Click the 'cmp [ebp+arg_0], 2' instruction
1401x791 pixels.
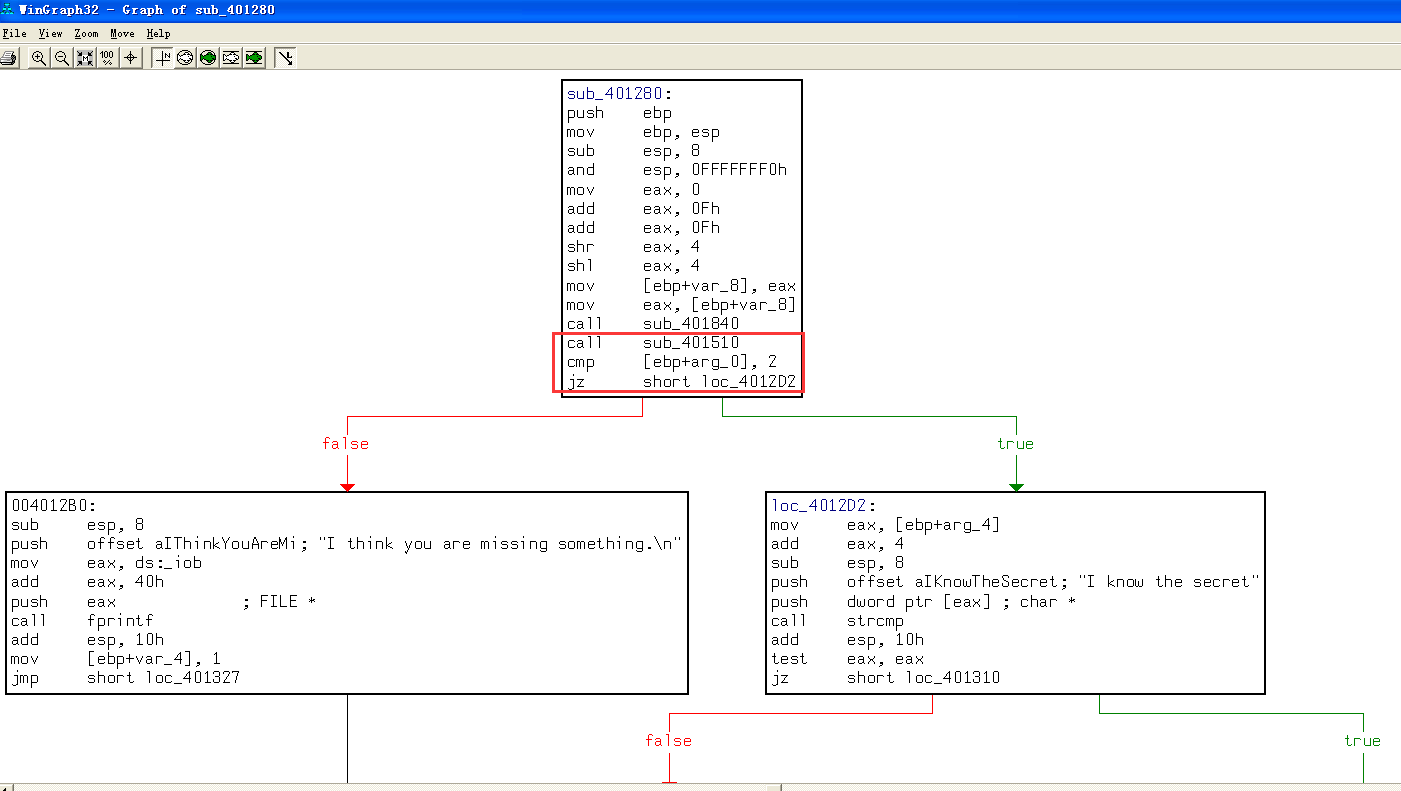(x=671, y=362)
